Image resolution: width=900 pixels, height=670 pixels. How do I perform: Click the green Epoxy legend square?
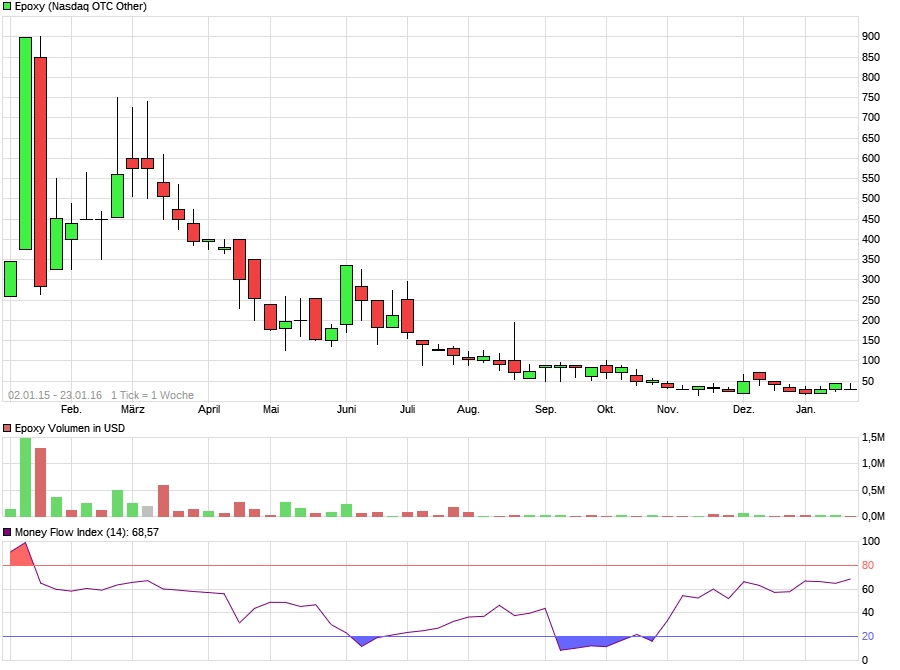pos(7,7)
